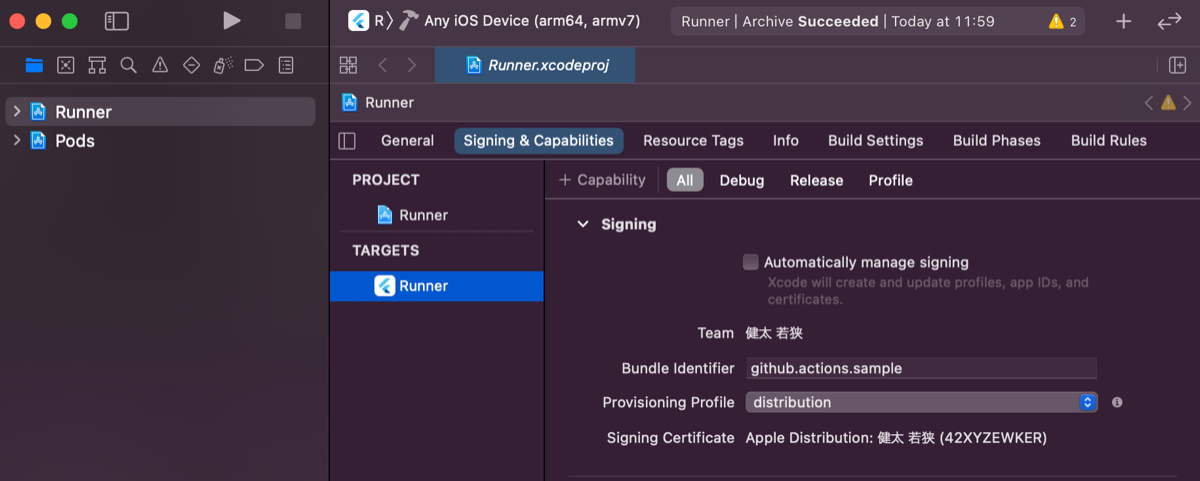Open the Provisioning Profile dropdown
This screenshot has width=1200, height=481.
click(x=921, y=402)
